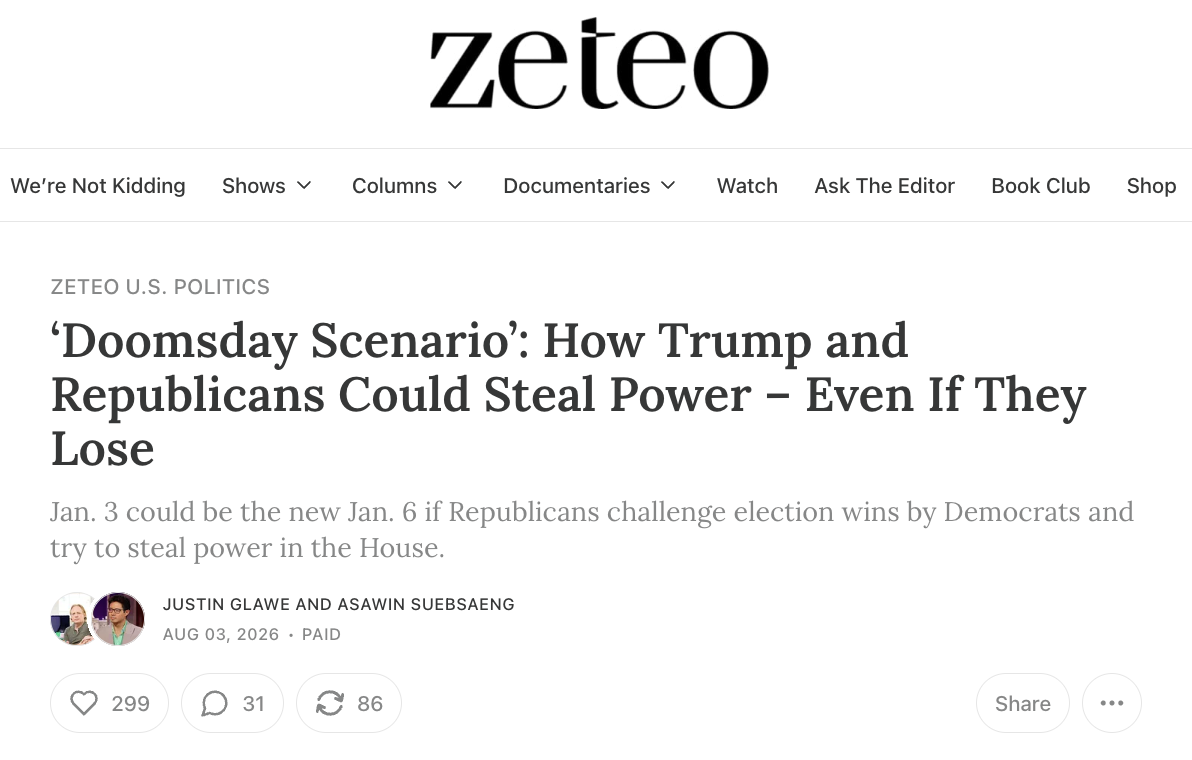Viewport: 1192px width, 760px height.
Task: Expand the Shows dropdown menu
Action: click(x=267, y=185)
